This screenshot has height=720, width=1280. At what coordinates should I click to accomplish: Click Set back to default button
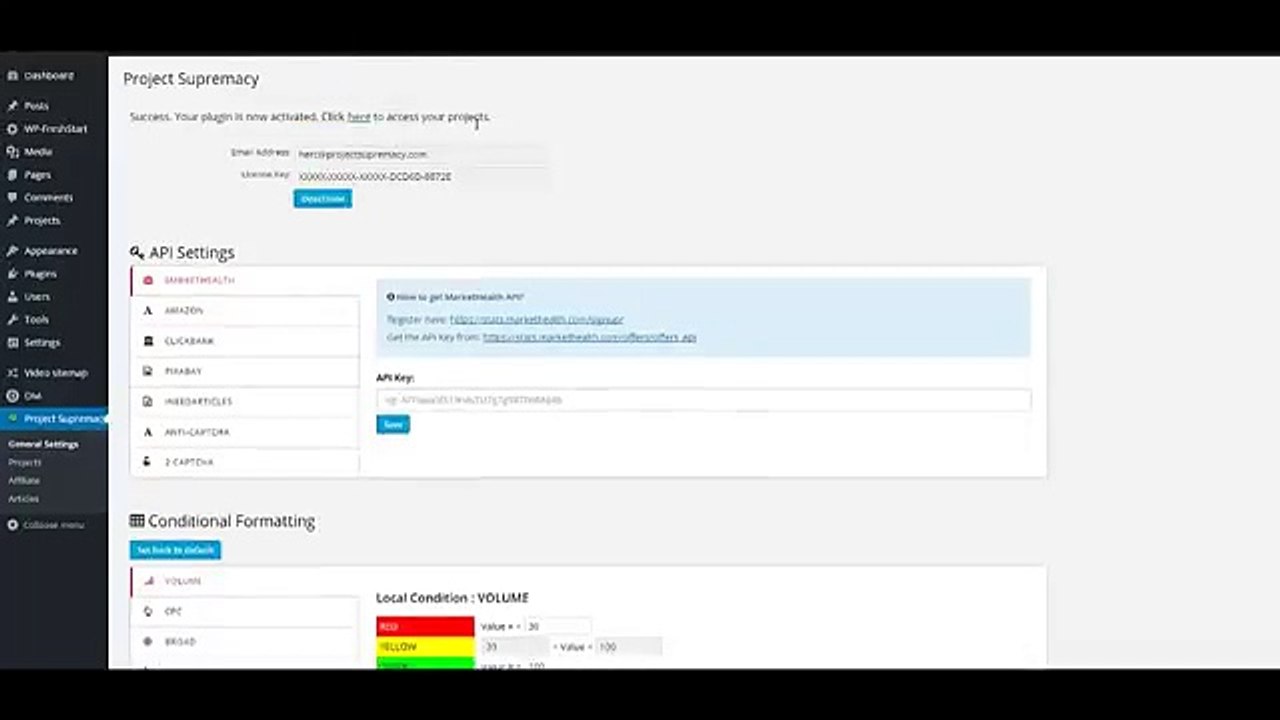point(175,550)
